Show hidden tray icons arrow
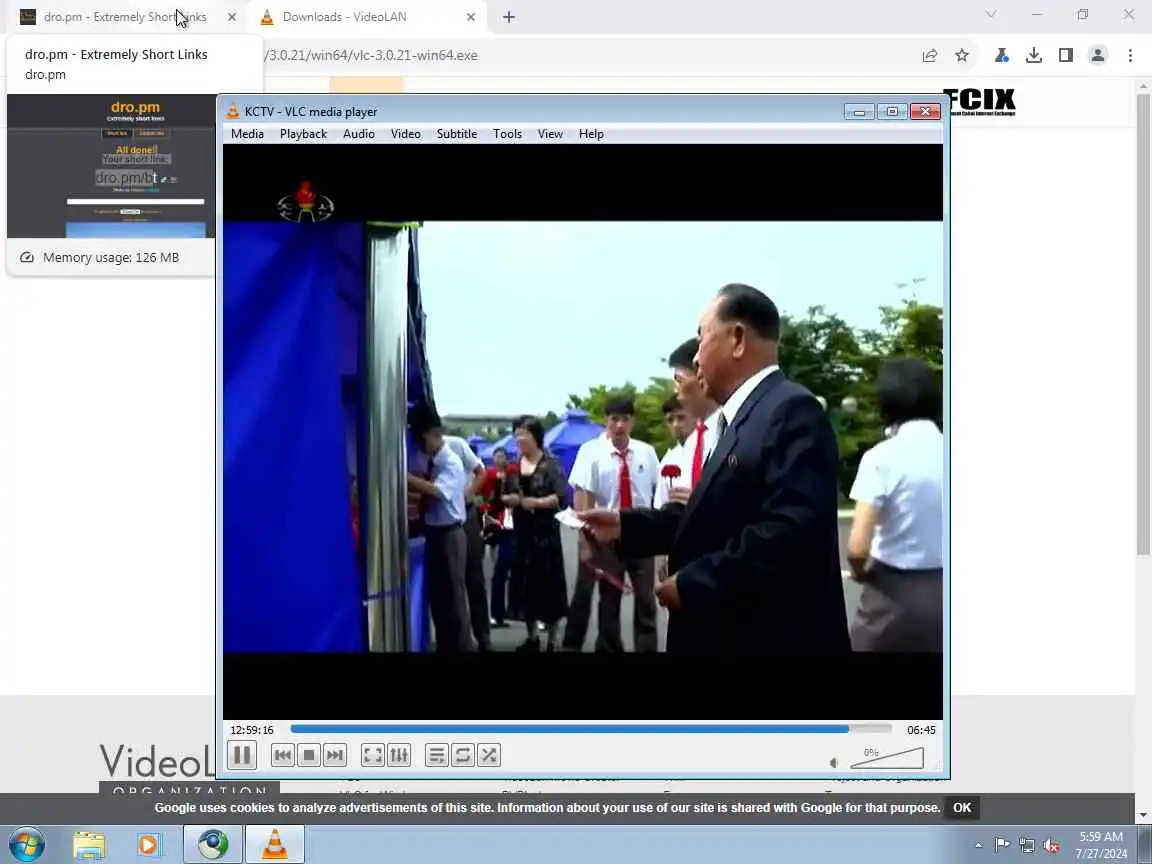This screenshot has width=1152, height=864. pyautogui.click(x=979, y=845)
